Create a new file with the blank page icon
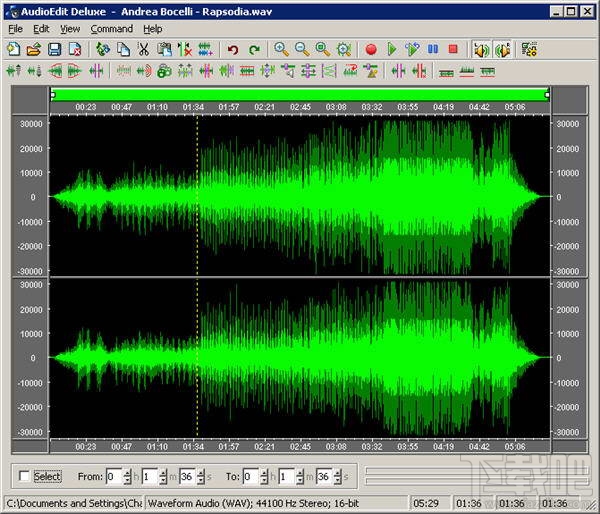The image size is (600, 514). tap(13, 49)
